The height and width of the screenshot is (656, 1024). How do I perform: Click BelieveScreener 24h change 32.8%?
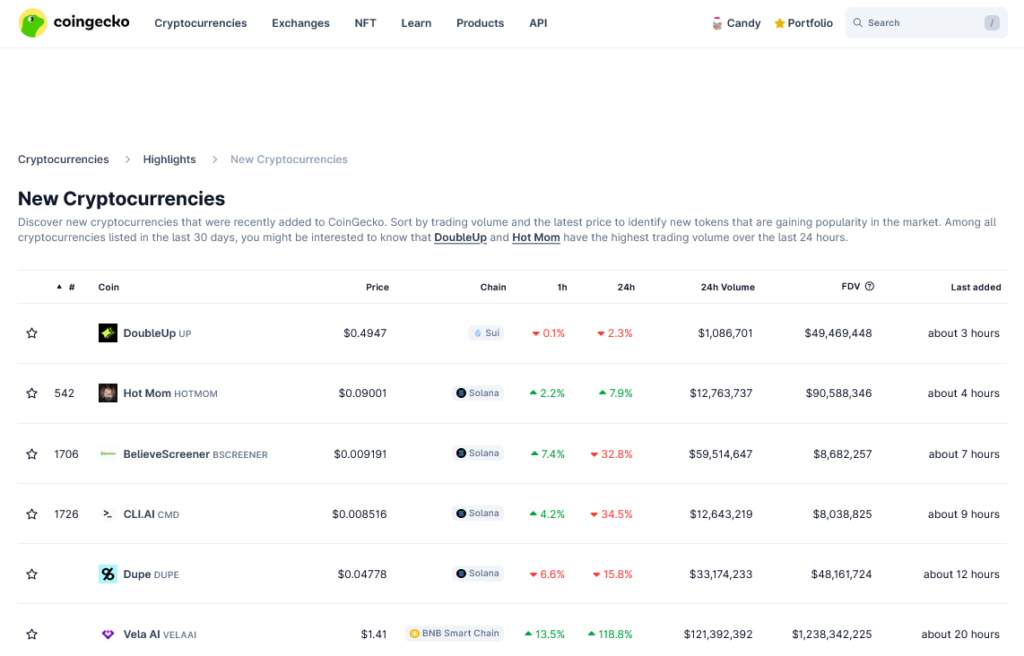[x=611, y=453]
